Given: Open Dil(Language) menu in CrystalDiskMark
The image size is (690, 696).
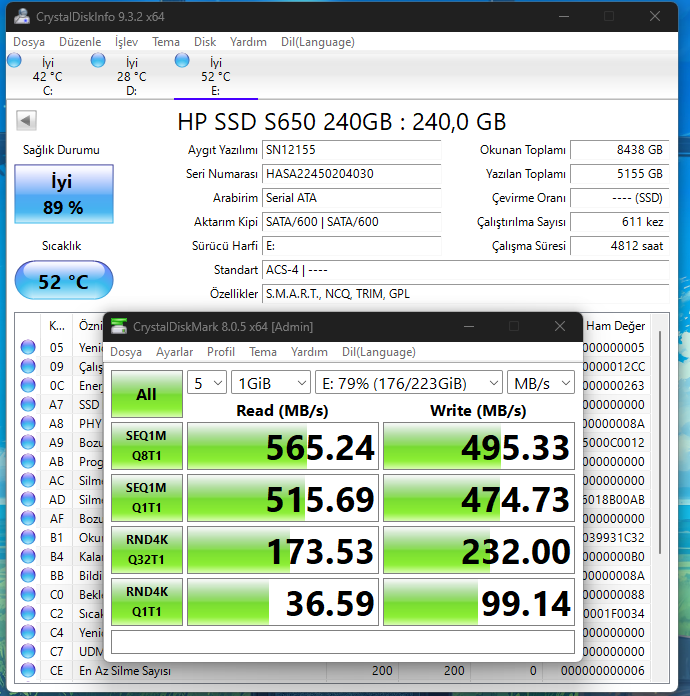Looking at the screenshot, I should click(379, 352).
